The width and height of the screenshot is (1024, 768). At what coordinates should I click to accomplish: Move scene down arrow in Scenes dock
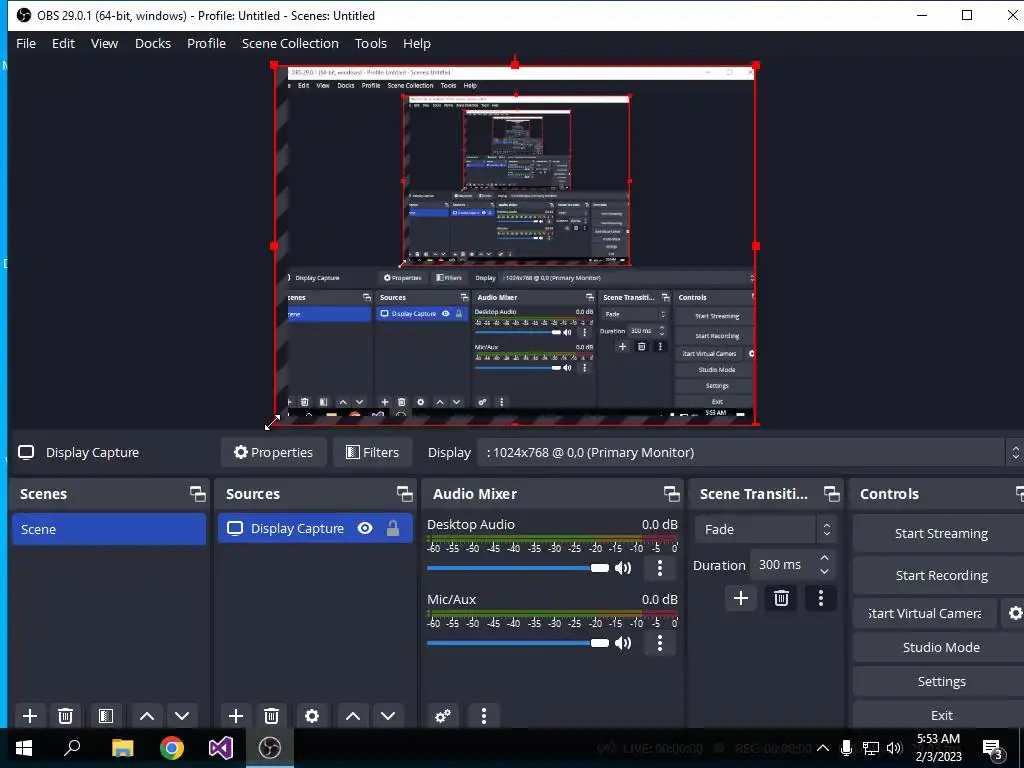[x=182, y=716]
